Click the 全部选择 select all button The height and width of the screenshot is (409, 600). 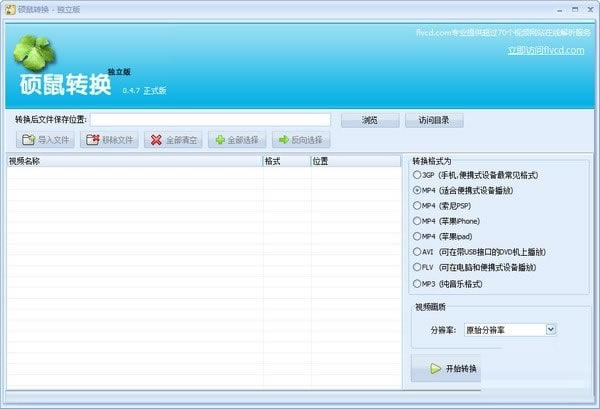237,140
